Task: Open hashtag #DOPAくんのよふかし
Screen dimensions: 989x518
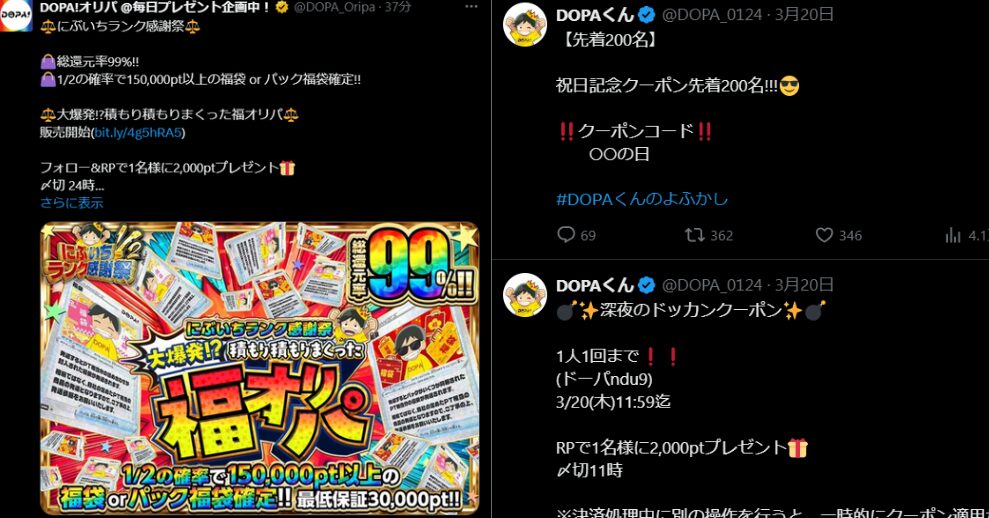Action: (641, 199)
